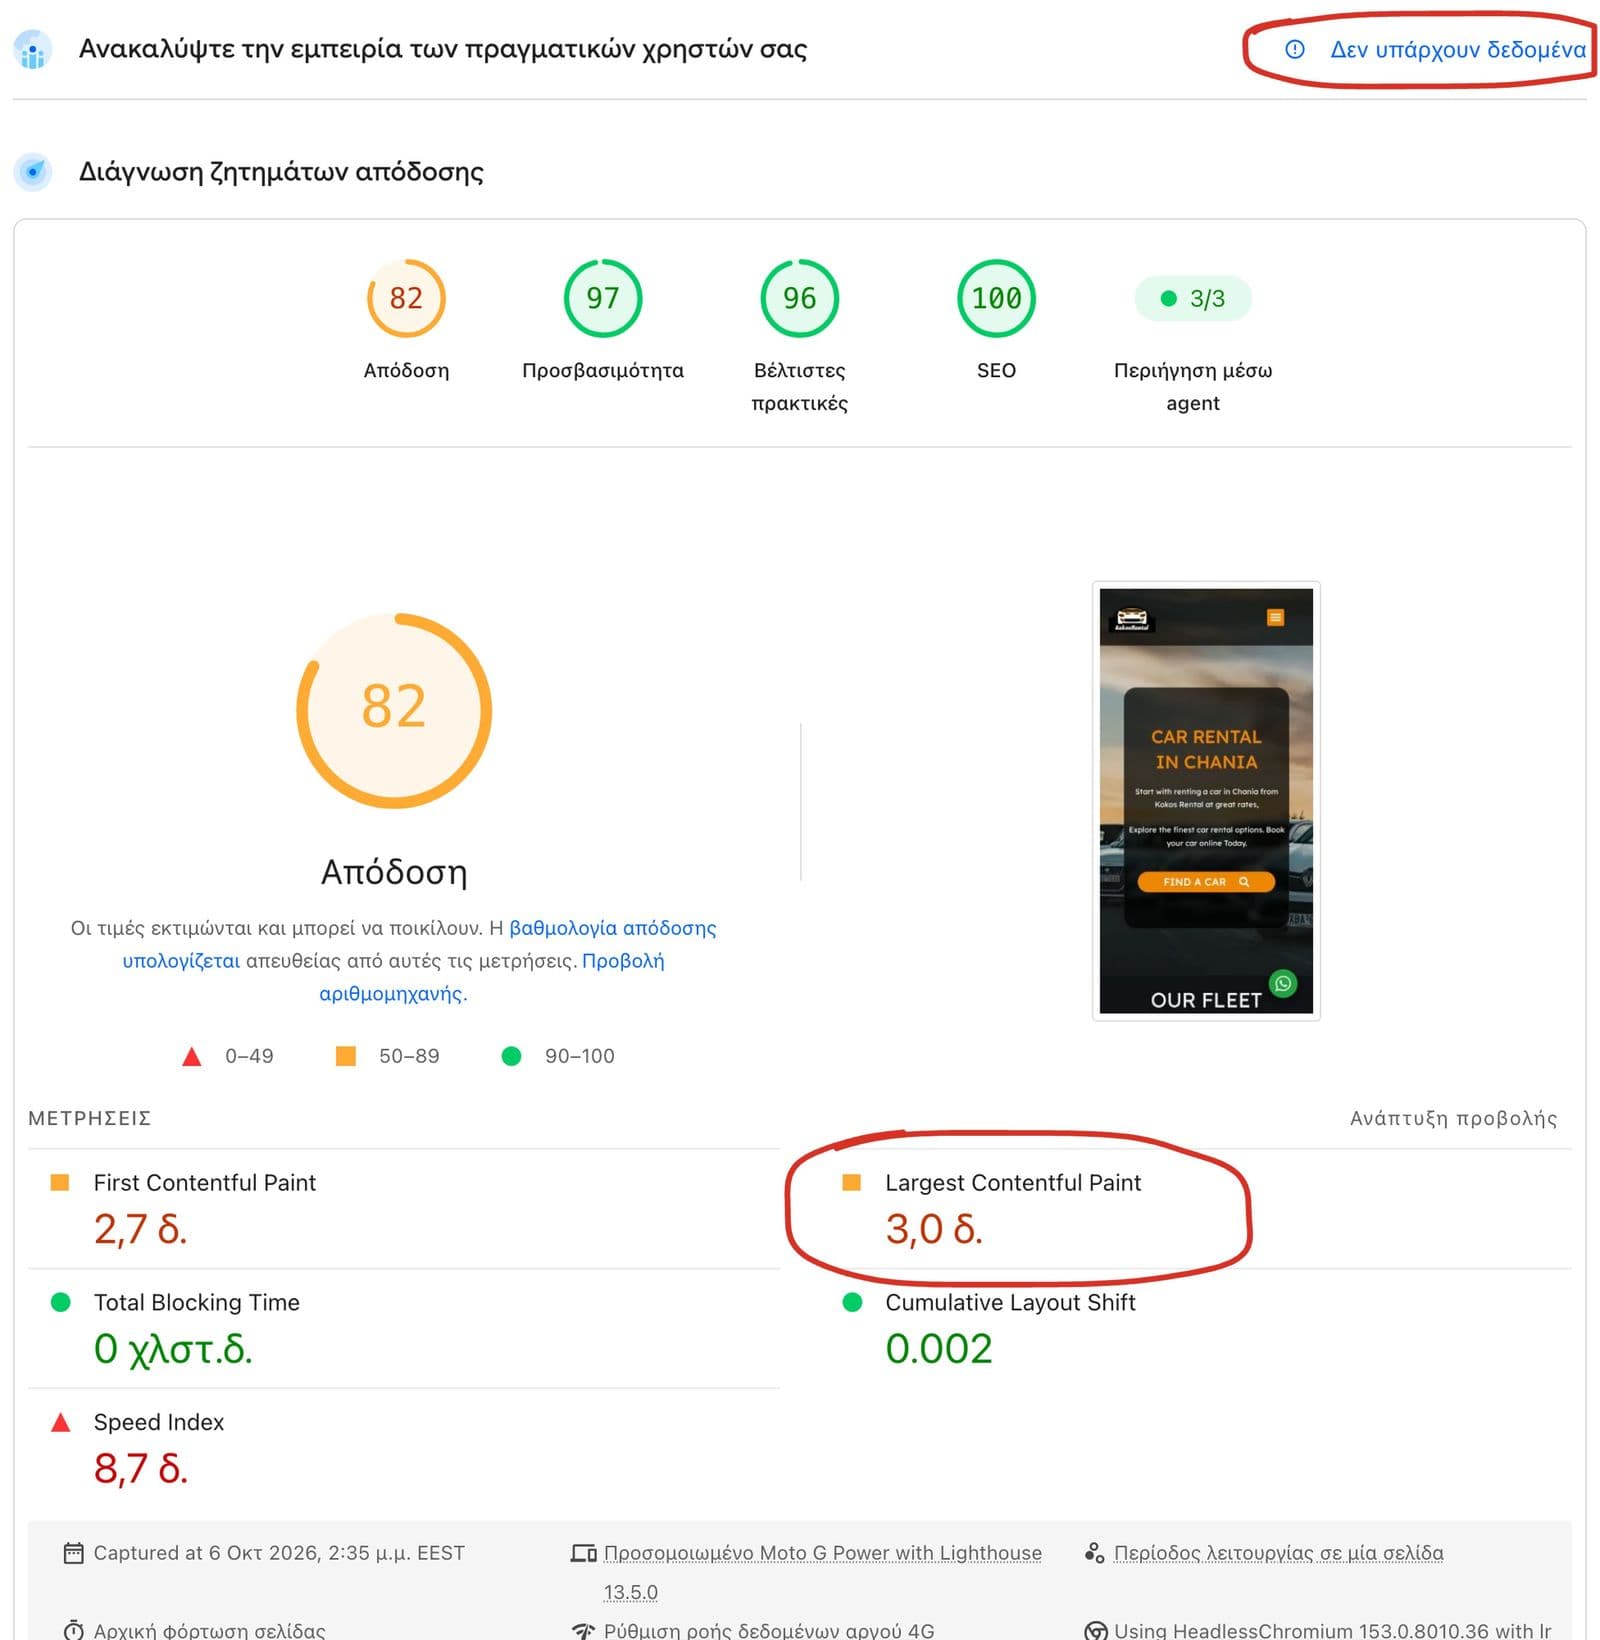The width and height of the screenshot is (1600, 1640).
Task: Select the 97 Προσβασιμότητα score gauge
Action: click(x=603, y=298)
